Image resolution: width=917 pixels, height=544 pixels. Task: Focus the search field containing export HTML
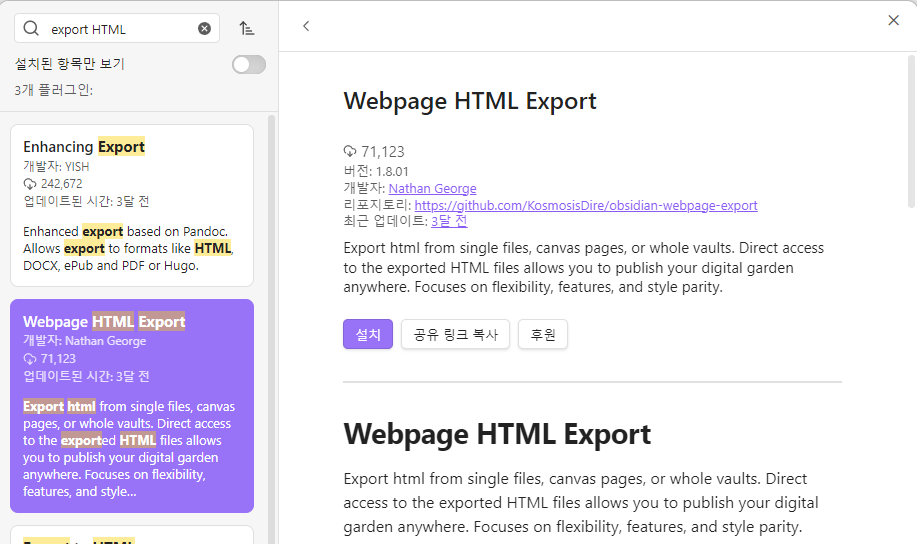117,29
